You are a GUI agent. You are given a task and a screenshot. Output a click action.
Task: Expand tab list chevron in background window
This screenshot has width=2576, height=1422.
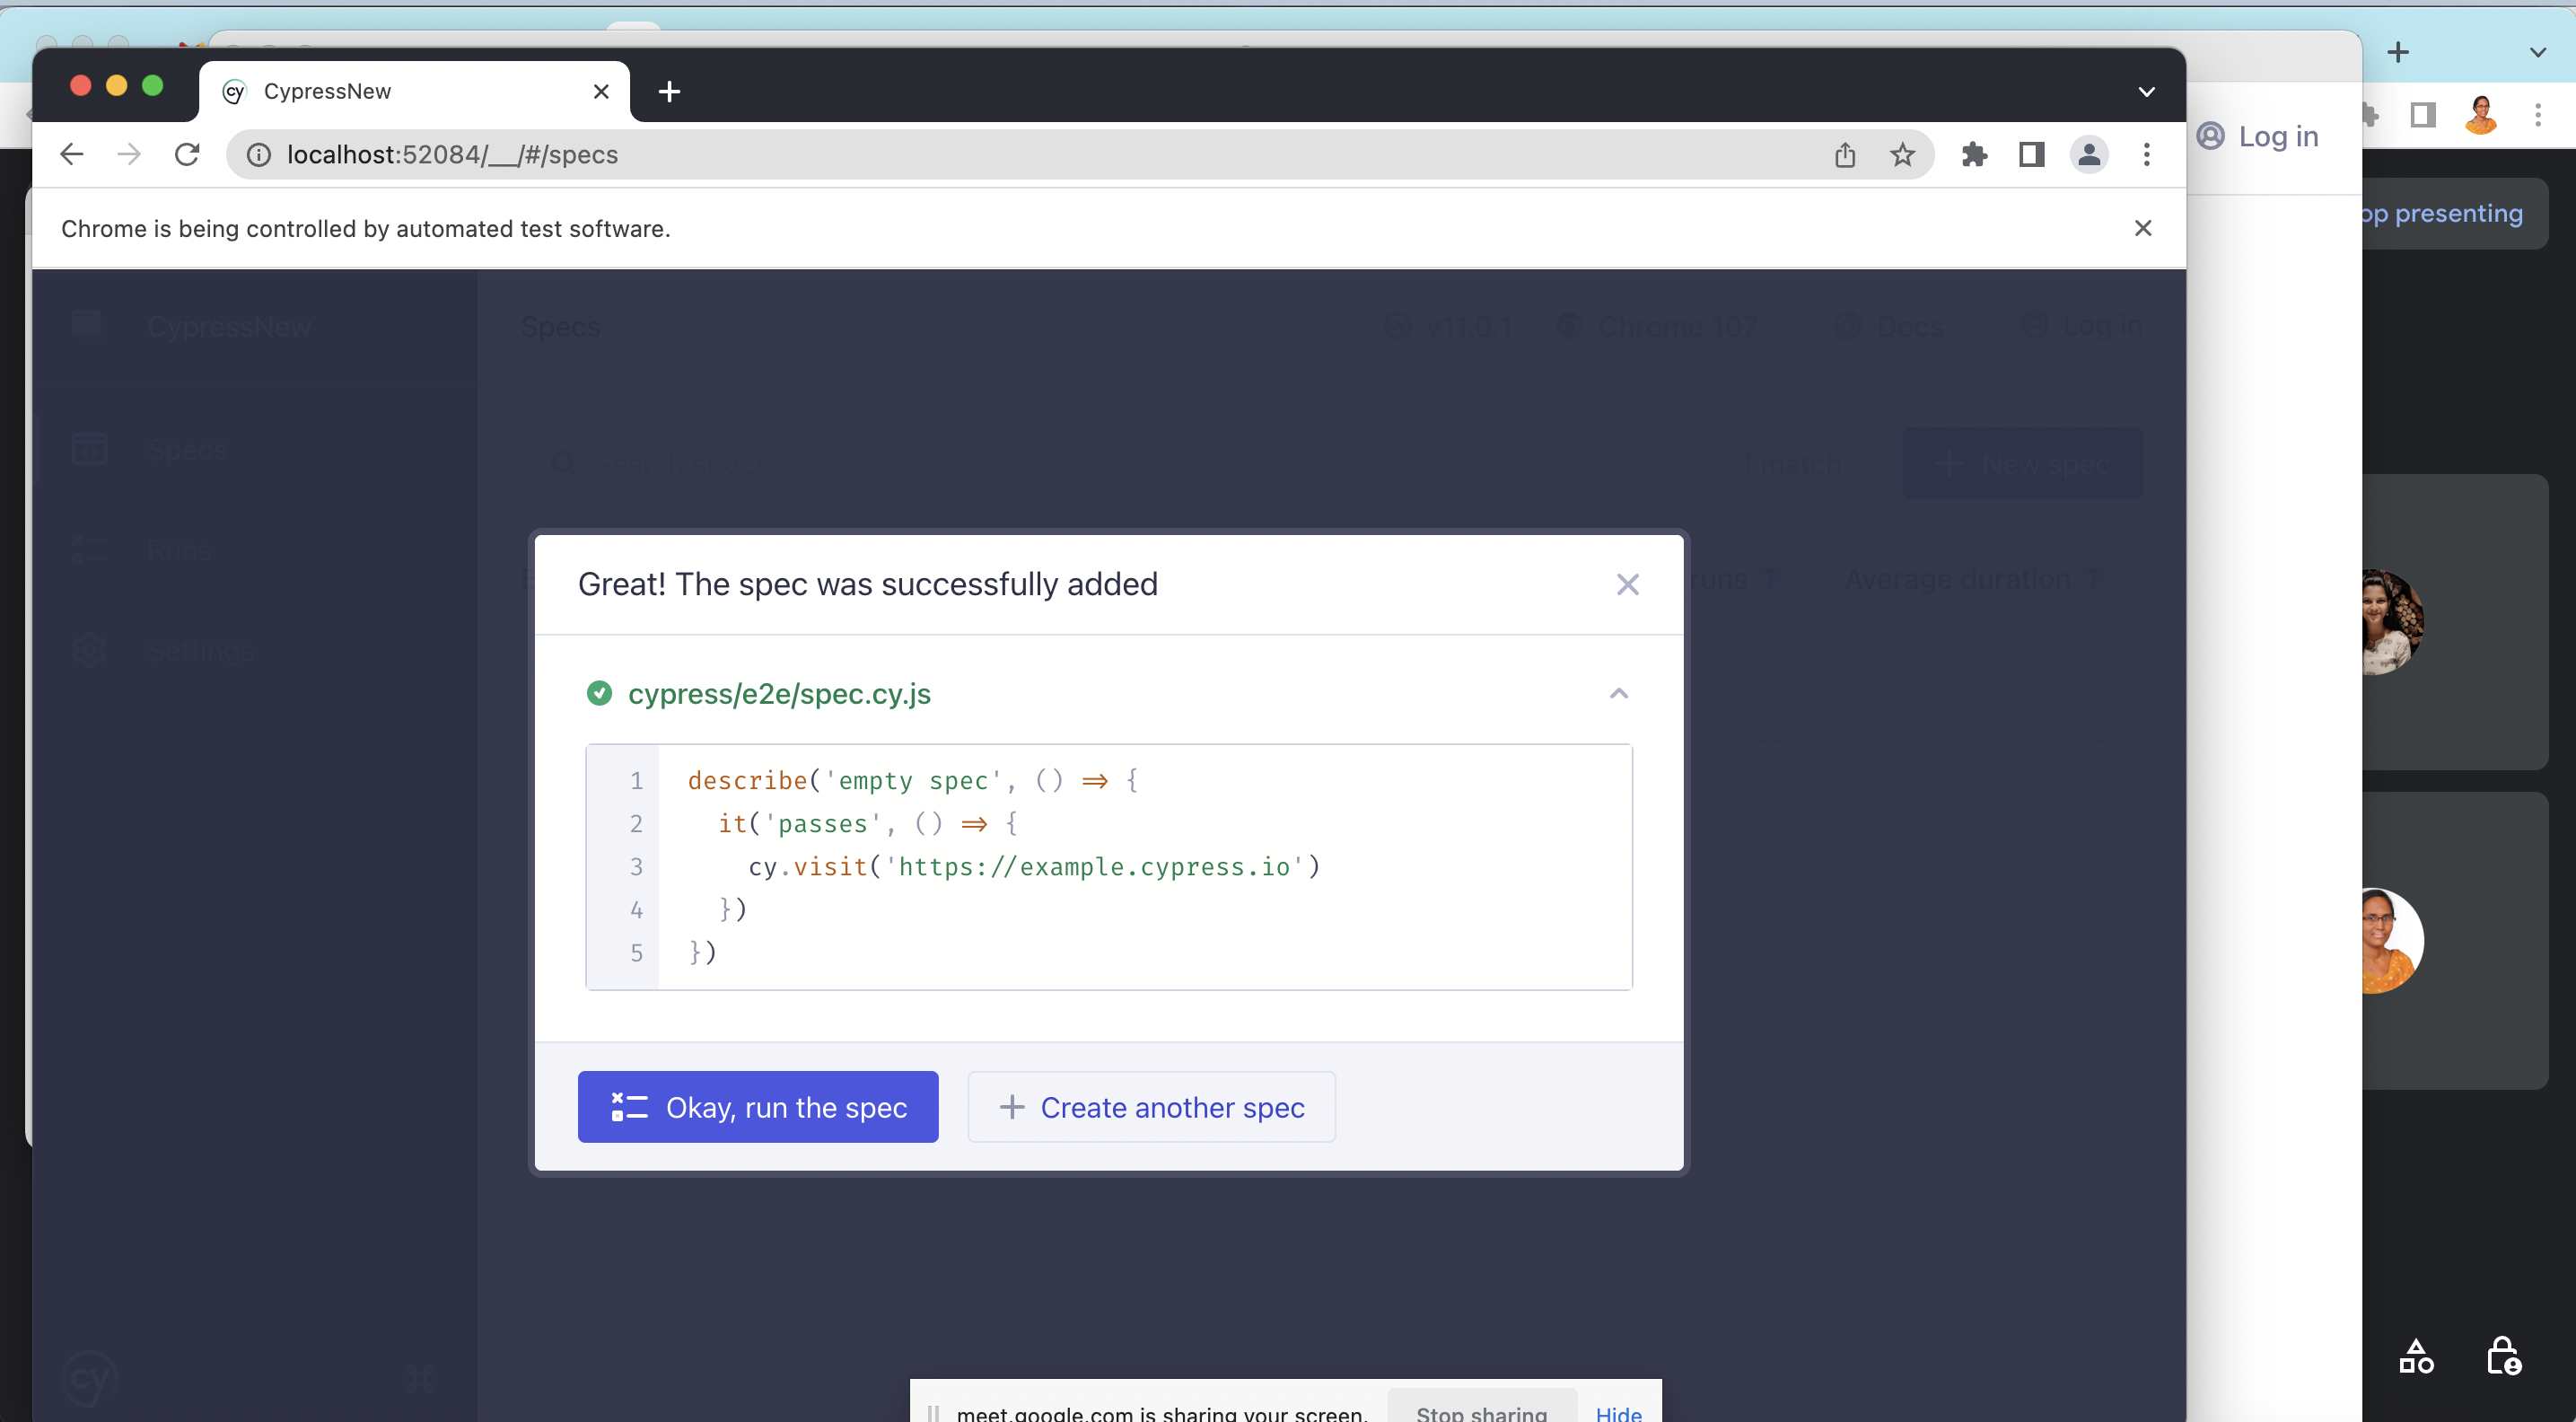[2537, 52]
